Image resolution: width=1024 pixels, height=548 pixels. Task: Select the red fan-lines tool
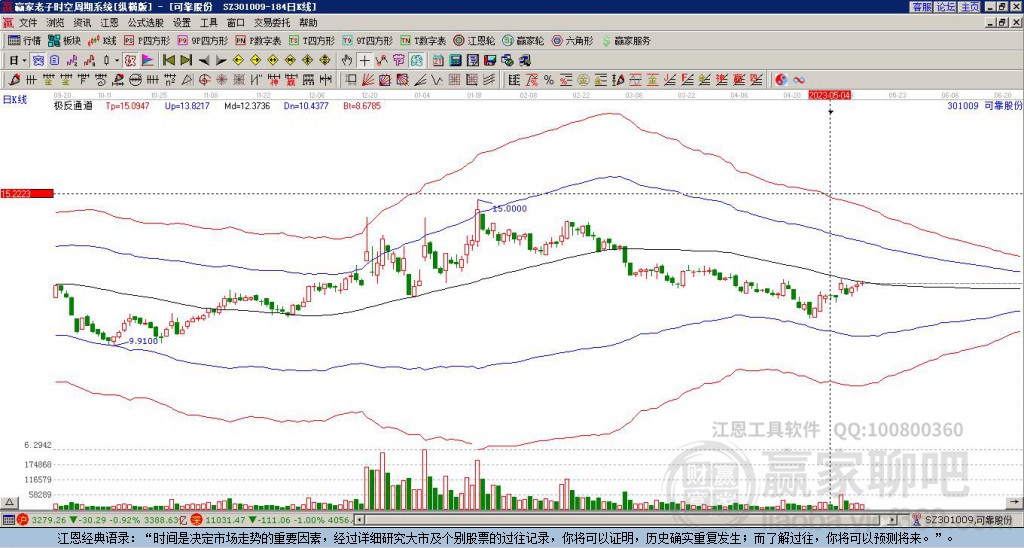point(368,80)
